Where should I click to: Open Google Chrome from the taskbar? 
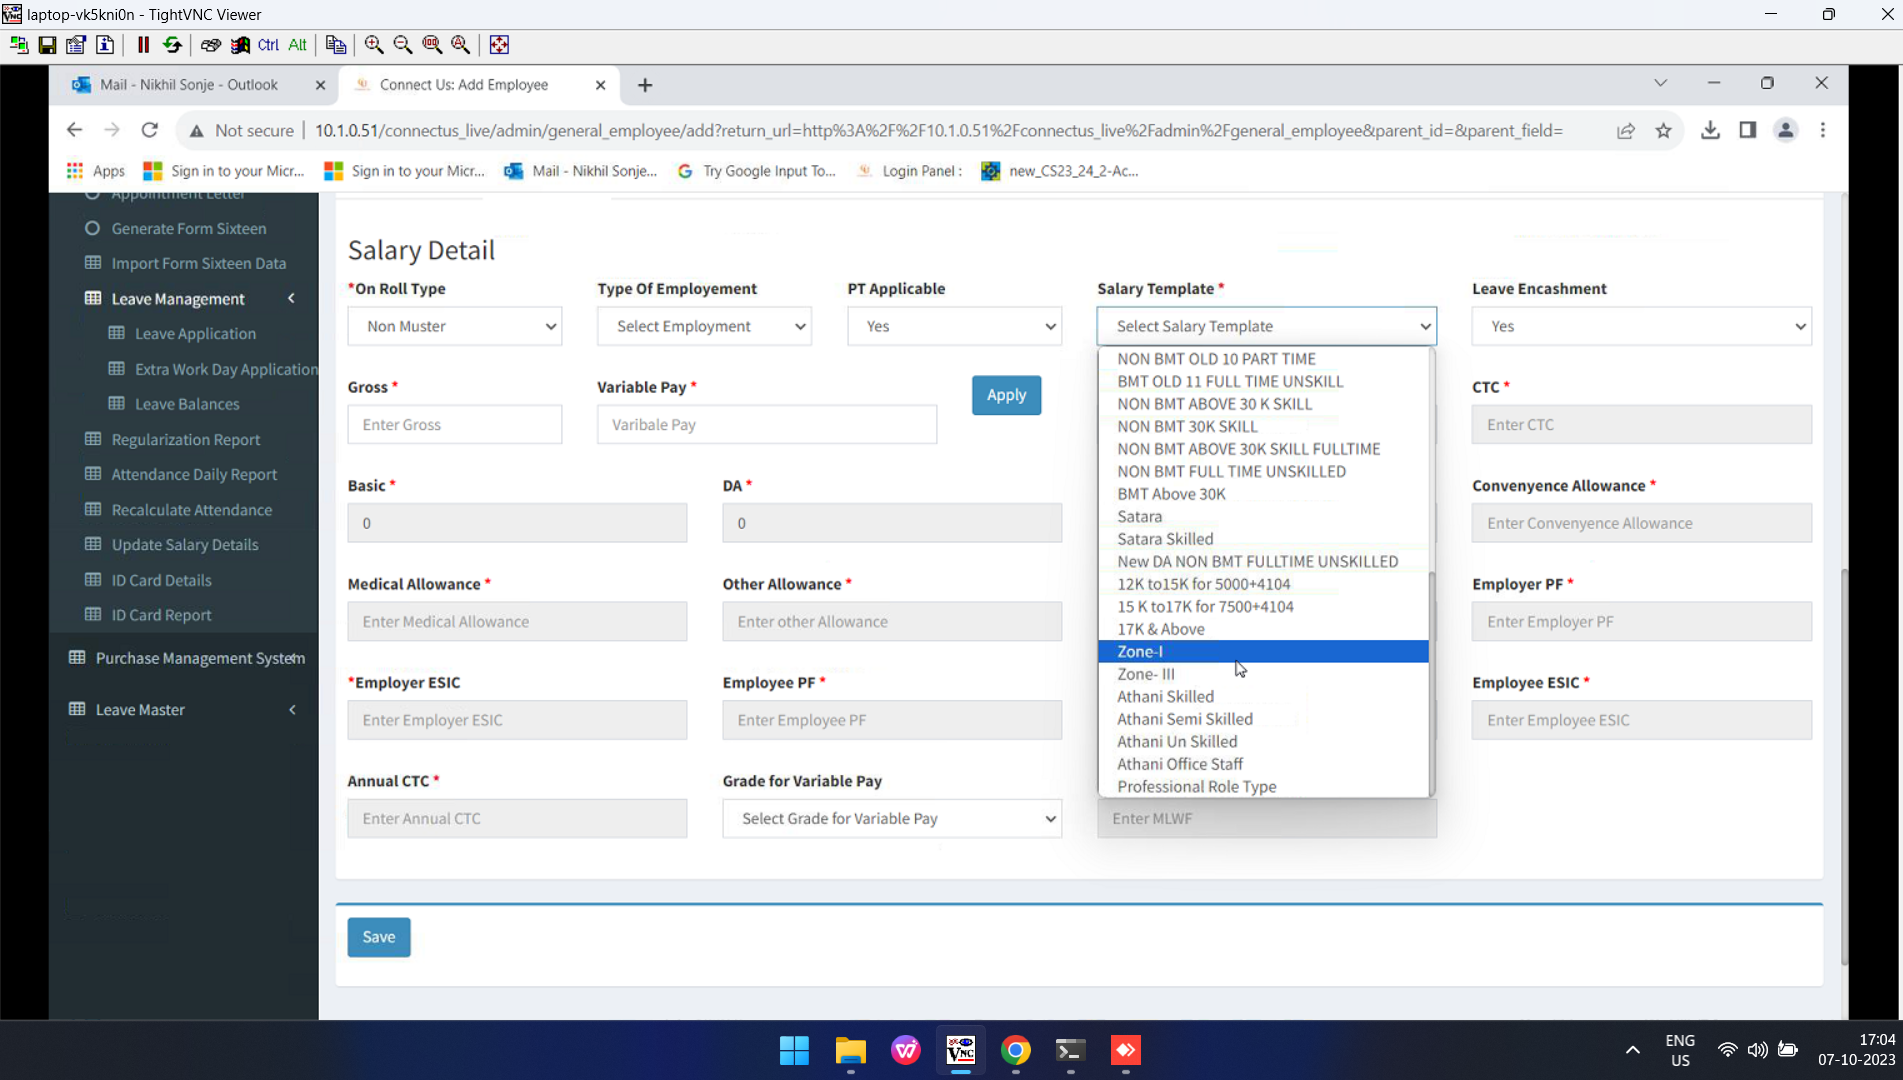coord(1015,1050)
